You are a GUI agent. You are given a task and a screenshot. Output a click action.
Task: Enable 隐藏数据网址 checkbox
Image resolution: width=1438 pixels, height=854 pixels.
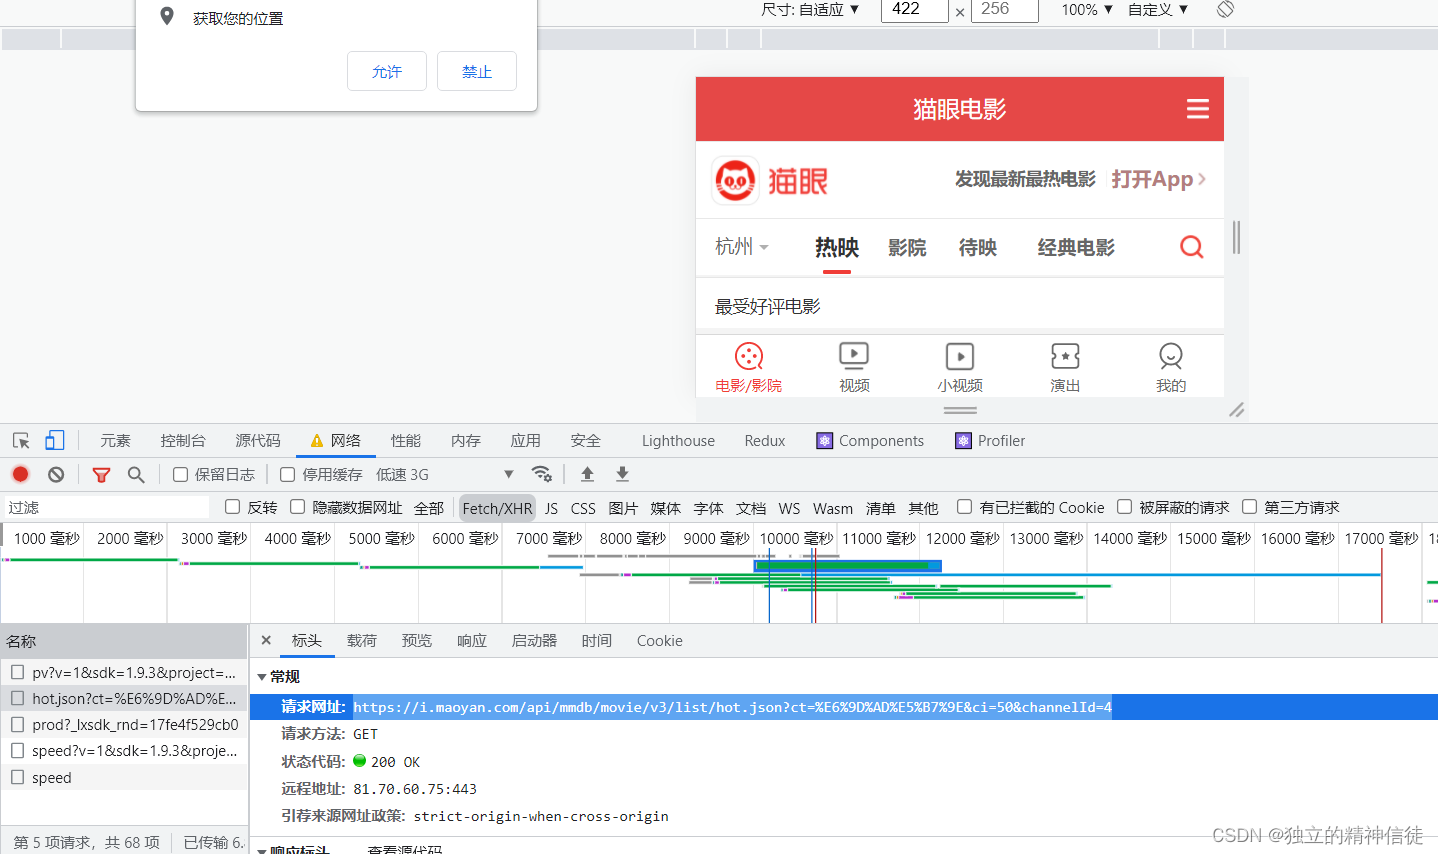click(x=298, y=507)
